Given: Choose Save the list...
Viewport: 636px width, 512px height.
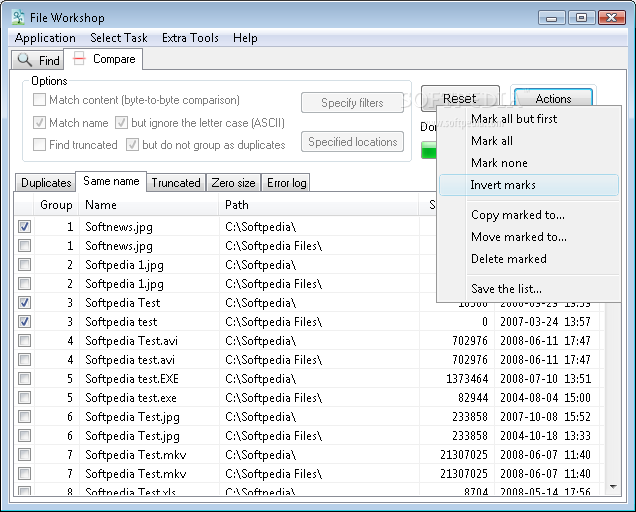Looking at the screenshot, I should [529, 288].
